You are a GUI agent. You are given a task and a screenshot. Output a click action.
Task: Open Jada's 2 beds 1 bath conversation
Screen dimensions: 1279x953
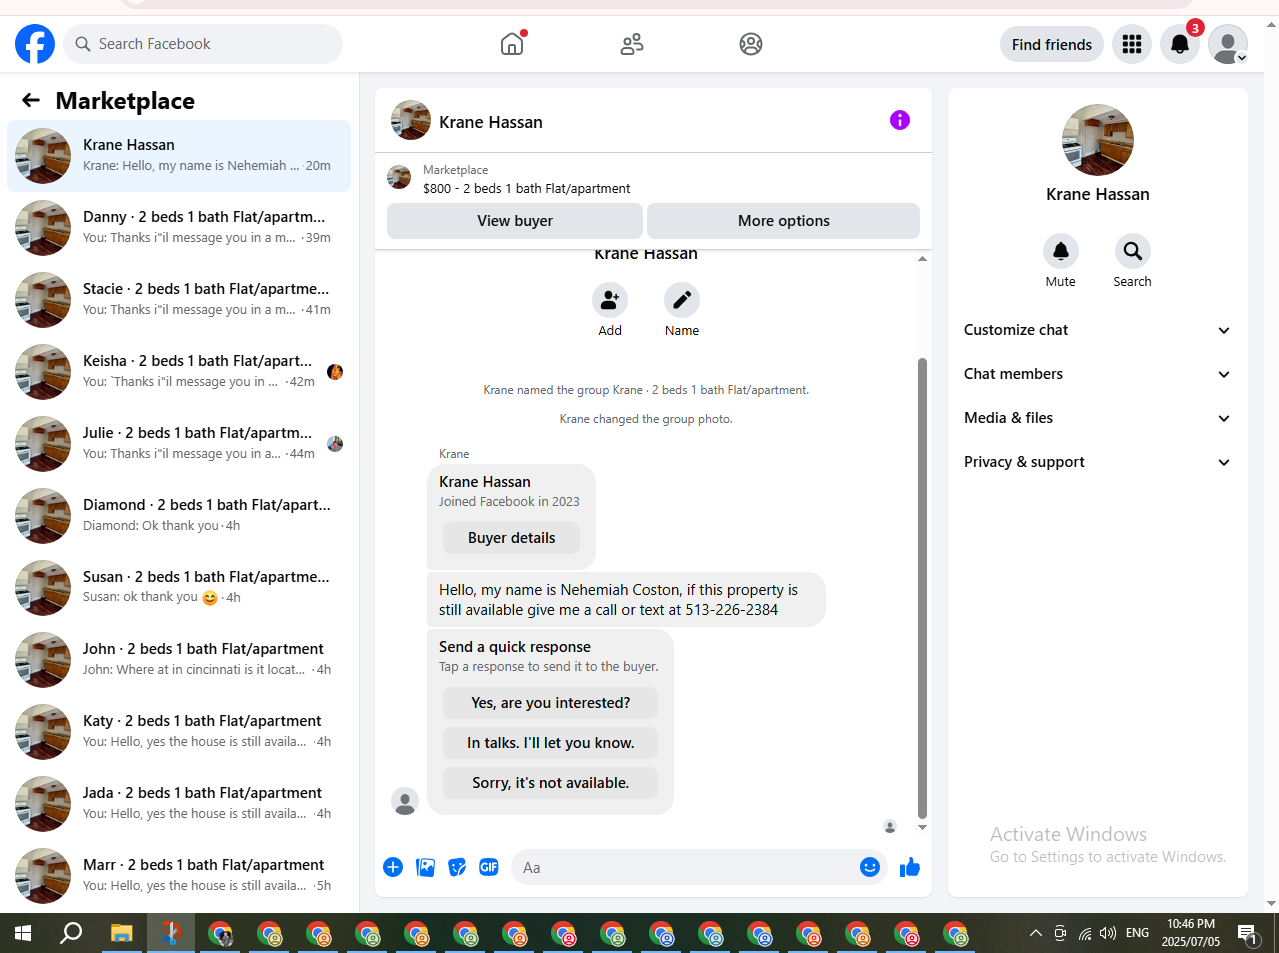179,804
